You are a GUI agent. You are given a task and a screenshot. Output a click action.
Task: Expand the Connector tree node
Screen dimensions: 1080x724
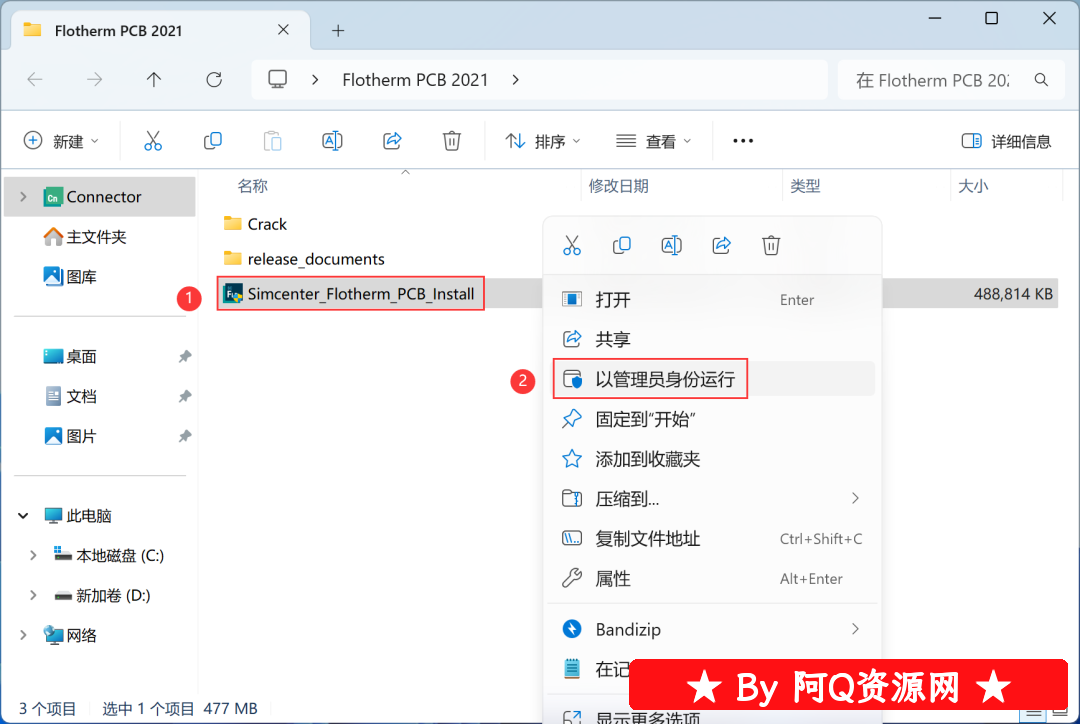tap(23, 197)
